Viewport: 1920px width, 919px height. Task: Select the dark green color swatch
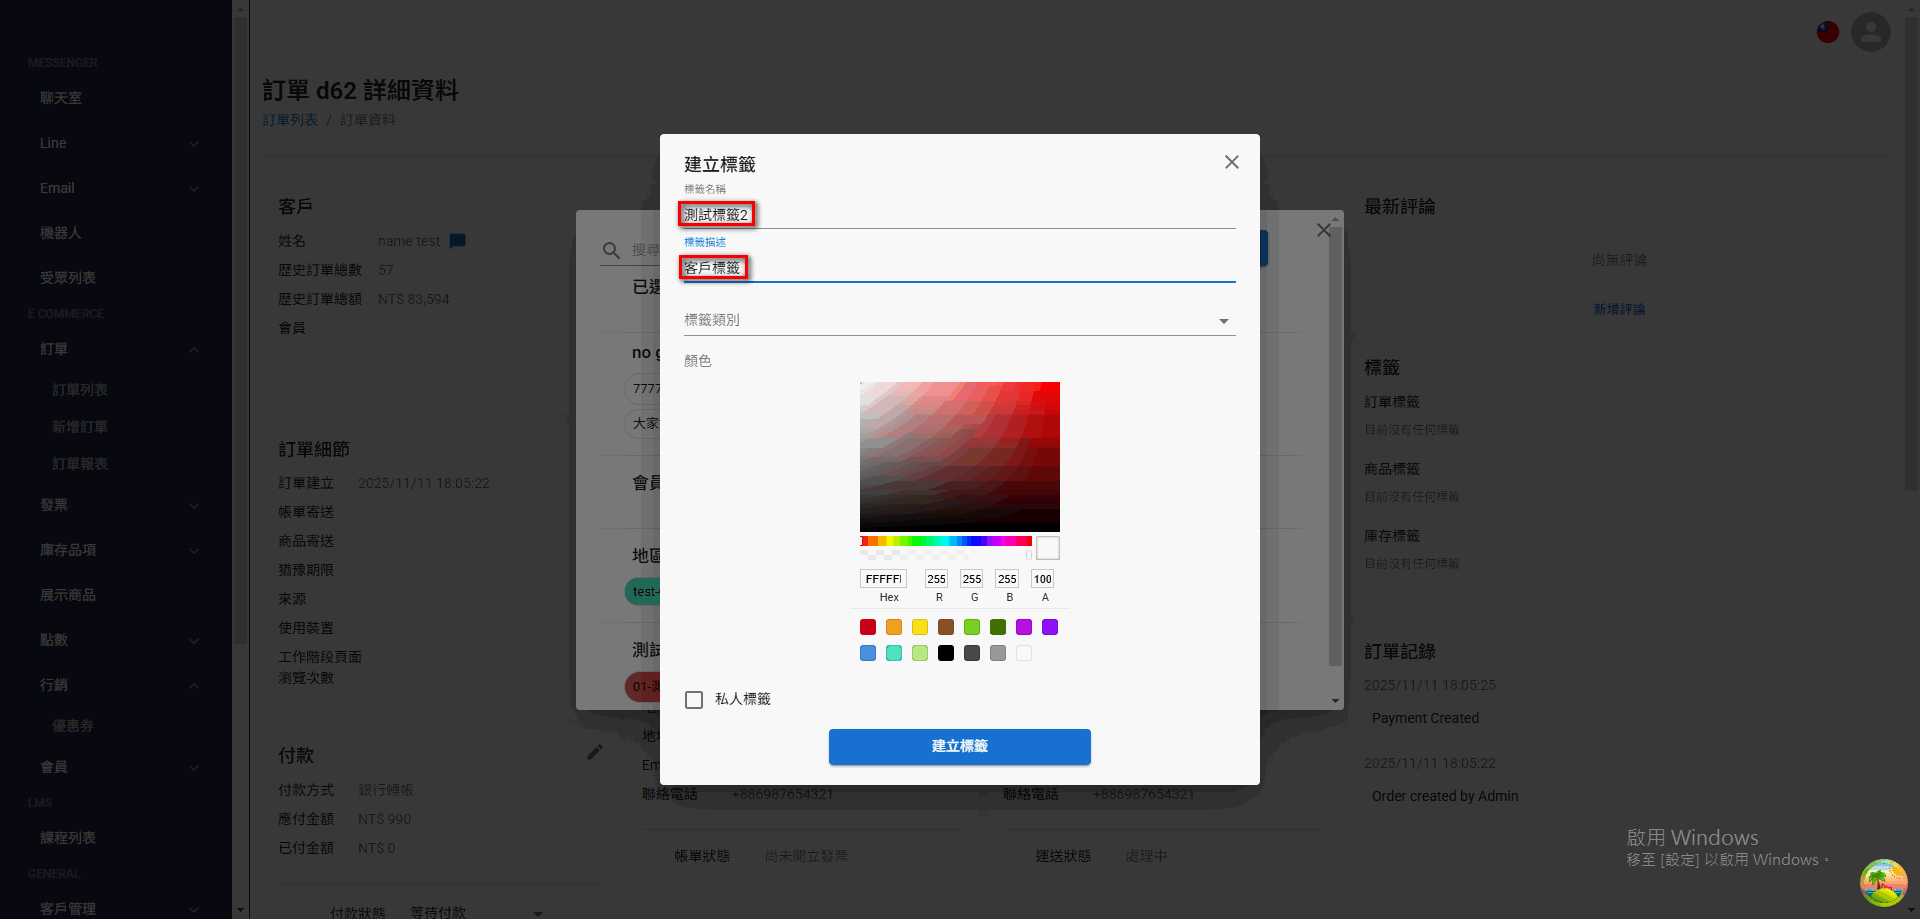click(x=998, y=627)
